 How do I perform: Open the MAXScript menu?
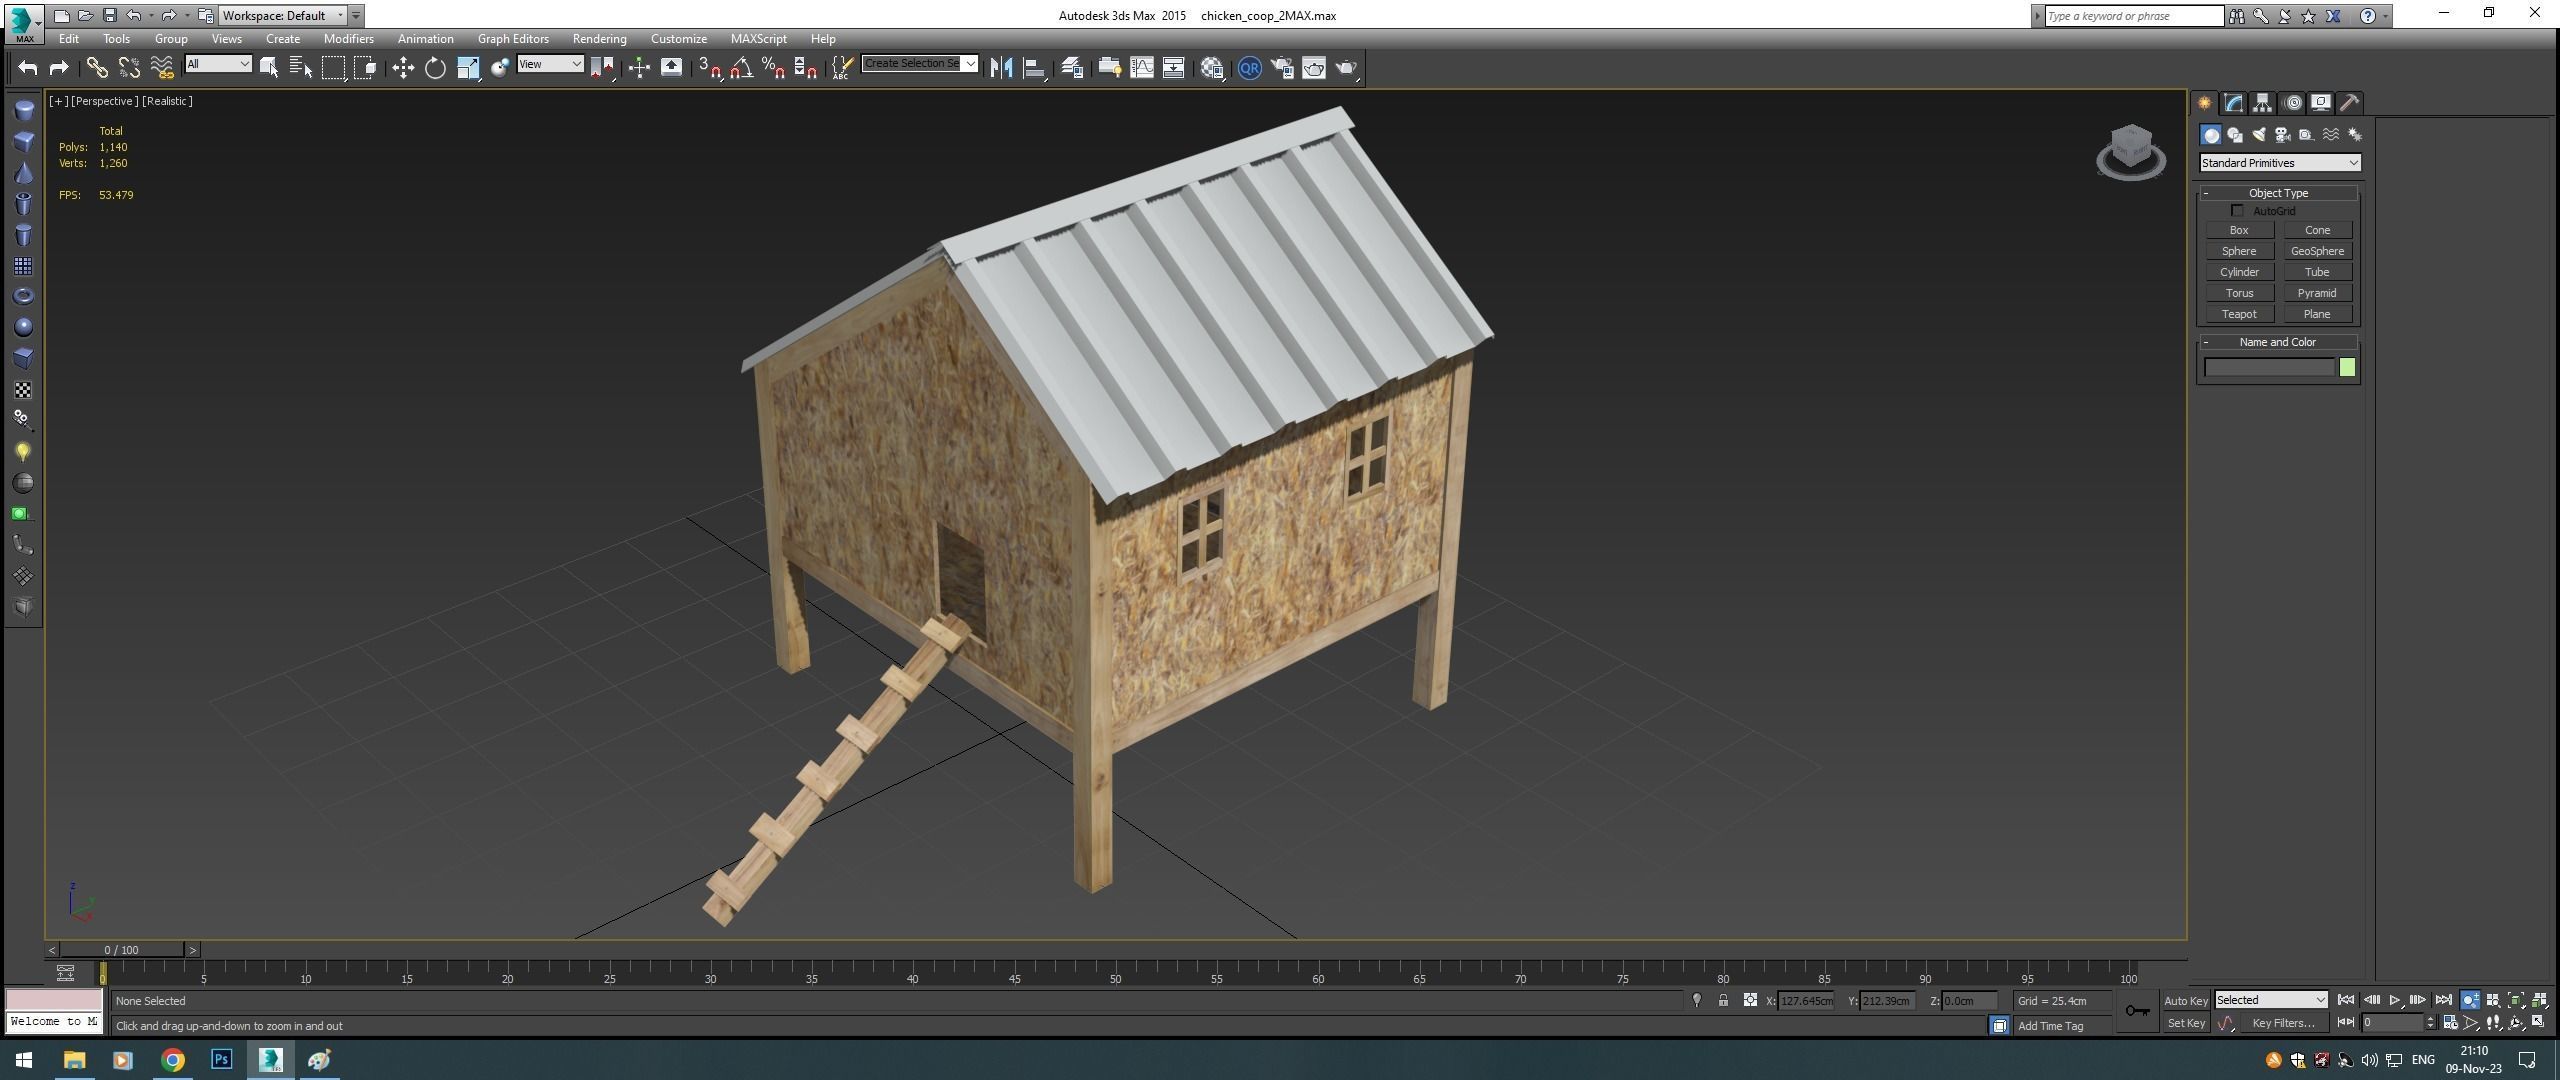pos(758,38)
